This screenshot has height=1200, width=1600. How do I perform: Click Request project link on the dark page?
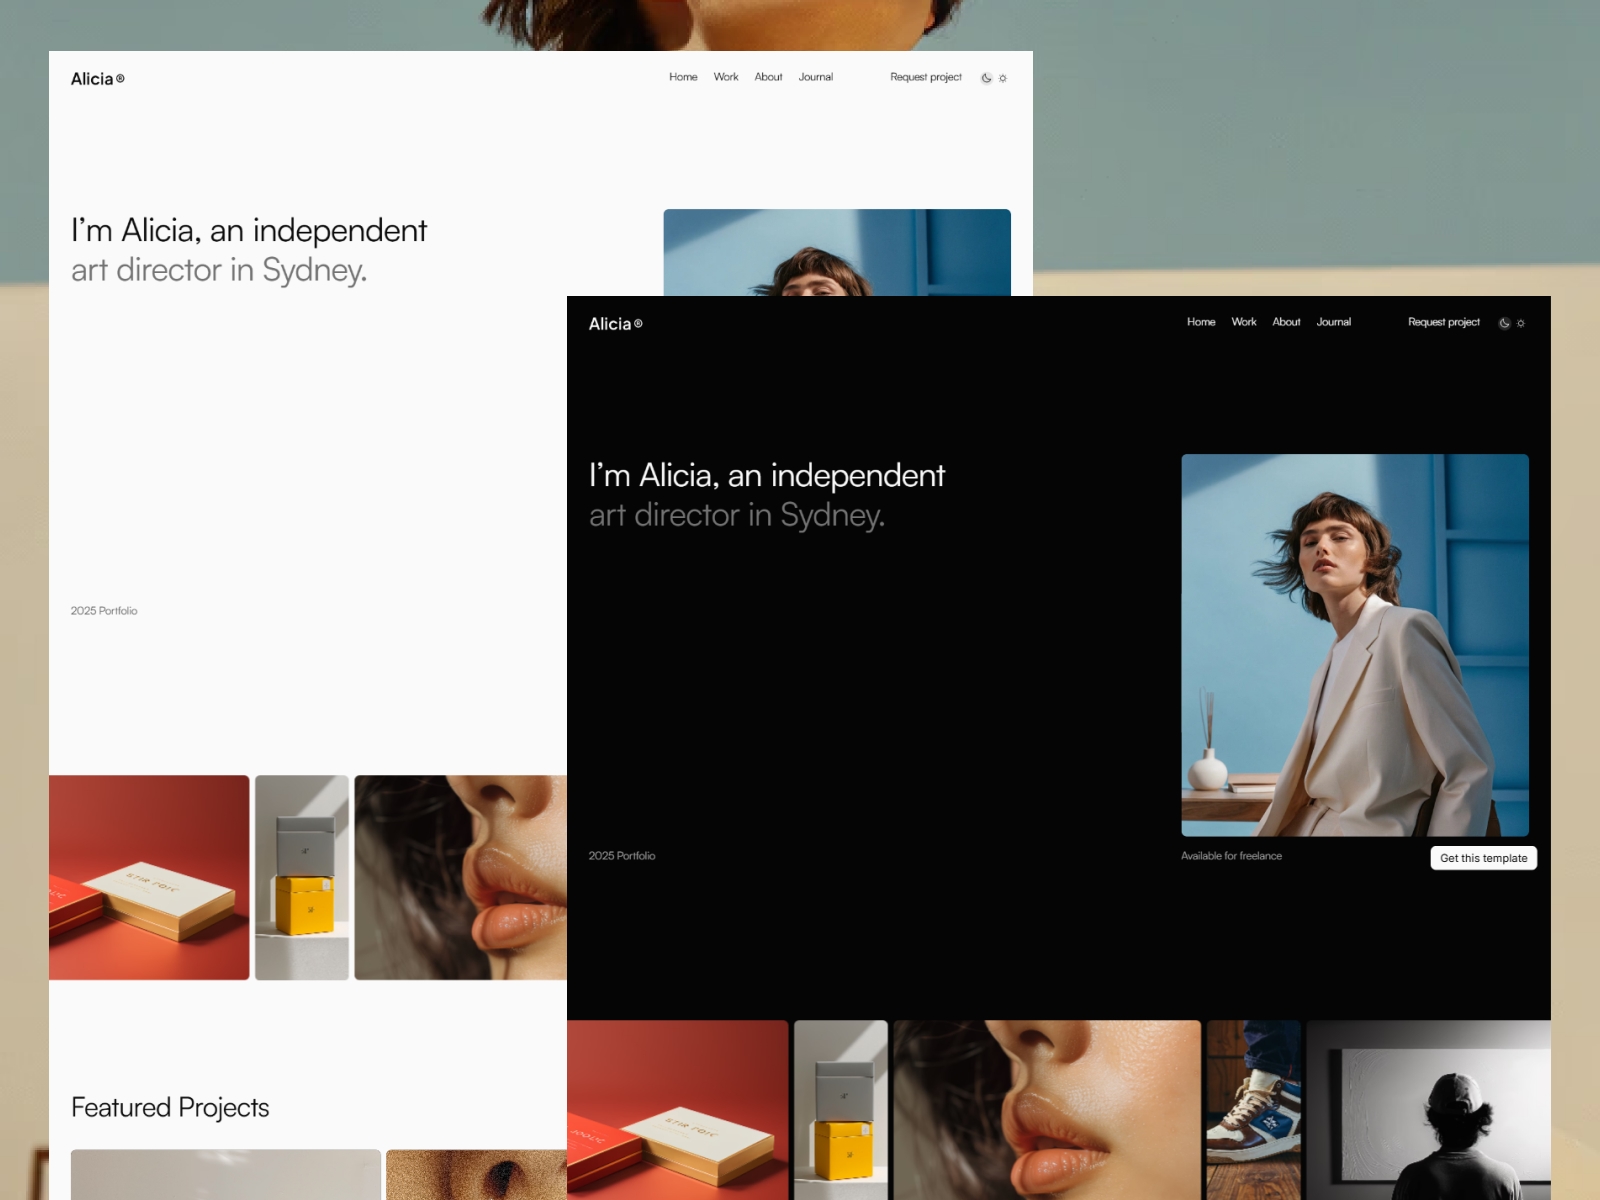point(1443,322)
